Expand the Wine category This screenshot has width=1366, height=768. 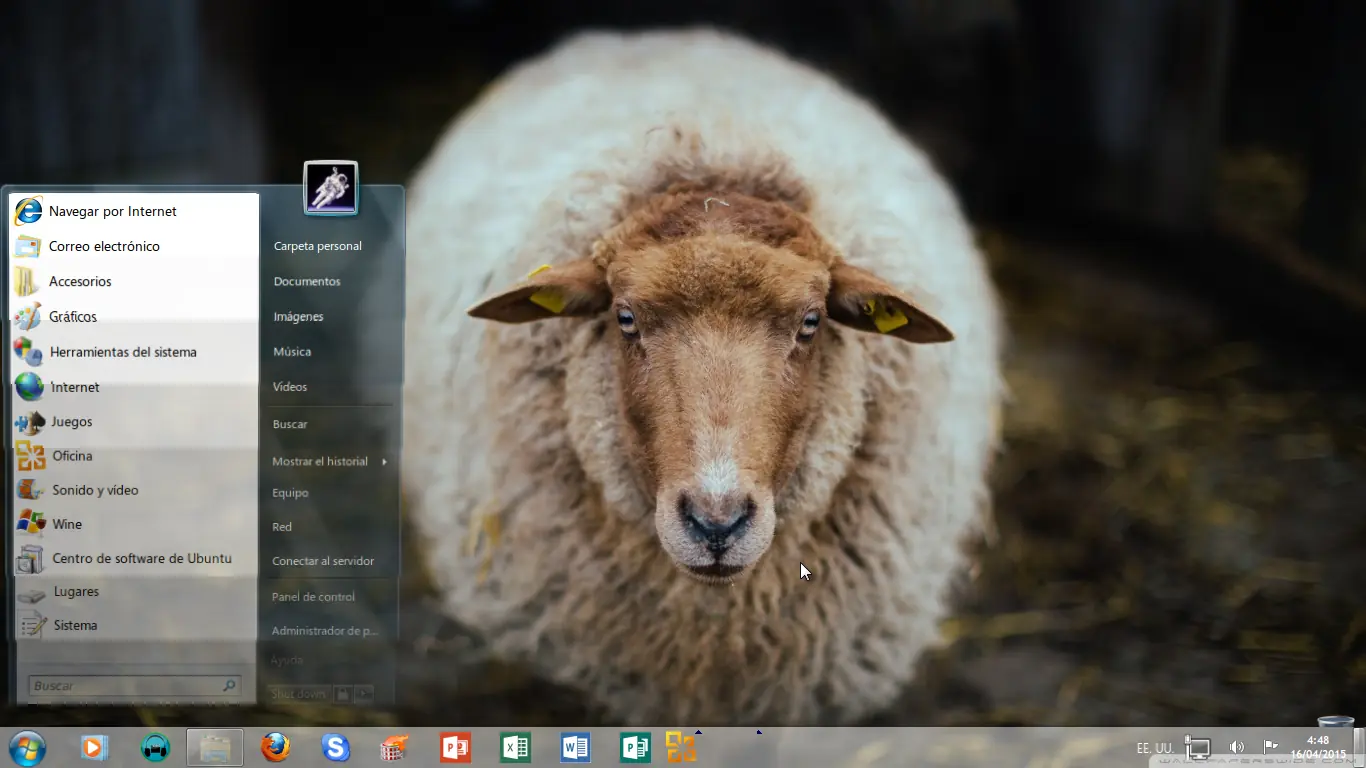[x=134, y=524]
